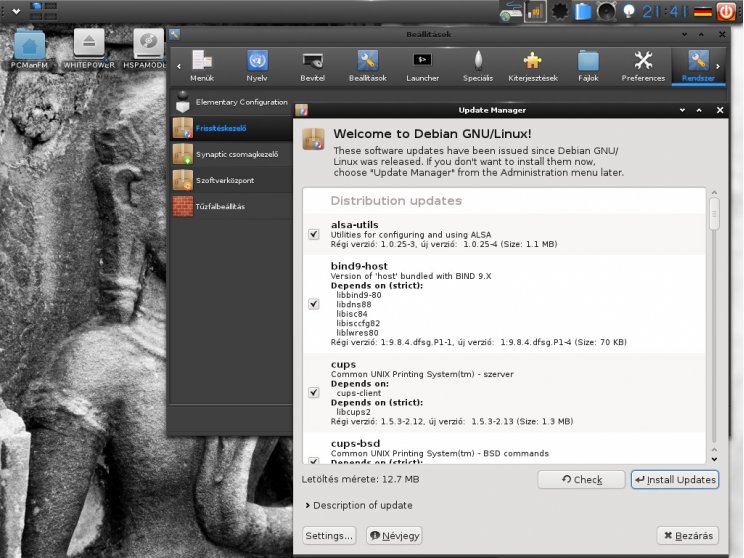This screenshot has width=744, height=558.
Task: Select the Rendszer category tab
Action: (x=698, y=66)
